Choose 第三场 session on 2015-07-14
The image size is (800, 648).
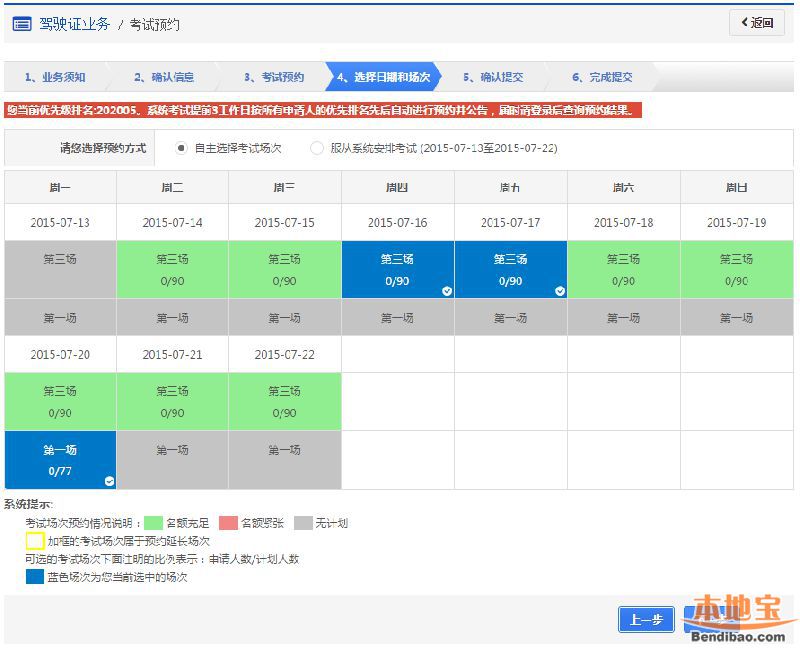pyautogui.click(x=172, y=269)
